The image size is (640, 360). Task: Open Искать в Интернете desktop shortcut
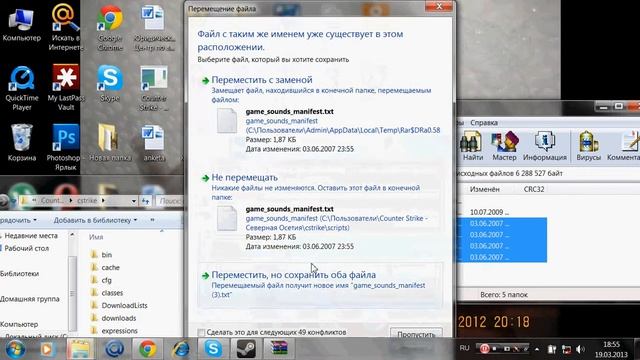[x=66, y=28]
